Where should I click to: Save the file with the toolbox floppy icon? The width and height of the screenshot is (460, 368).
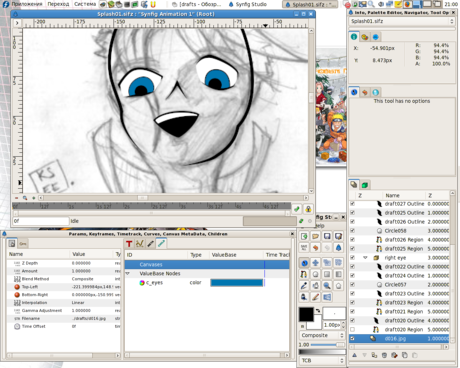327,236
